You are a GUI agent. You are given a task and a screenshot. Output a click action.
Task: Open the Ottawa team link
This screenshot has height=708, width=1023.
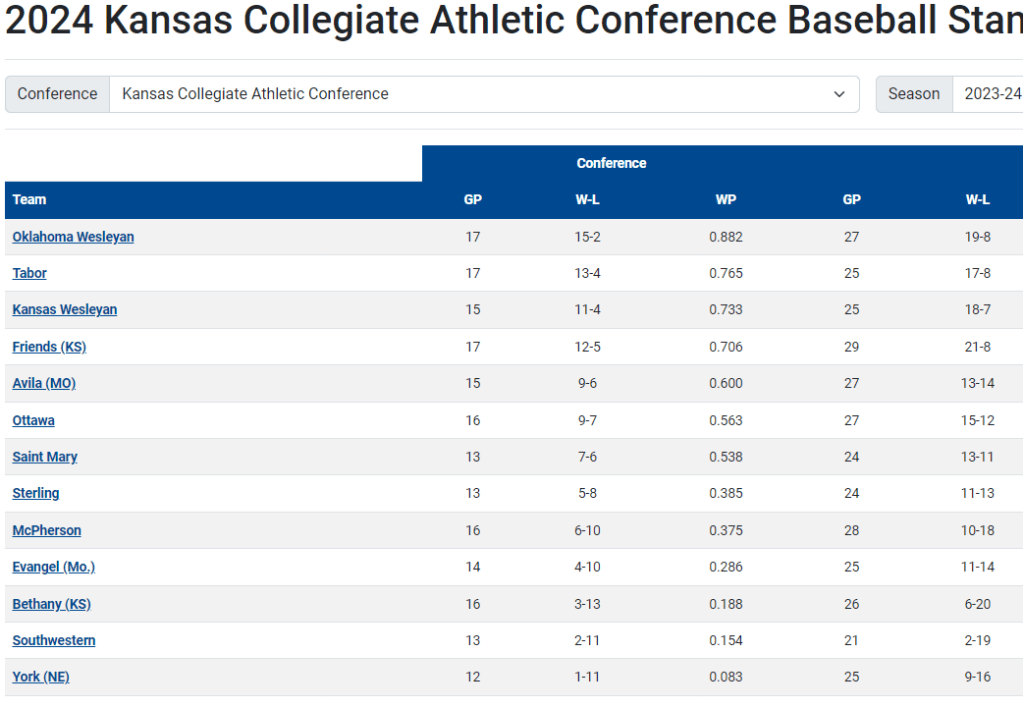33,420
